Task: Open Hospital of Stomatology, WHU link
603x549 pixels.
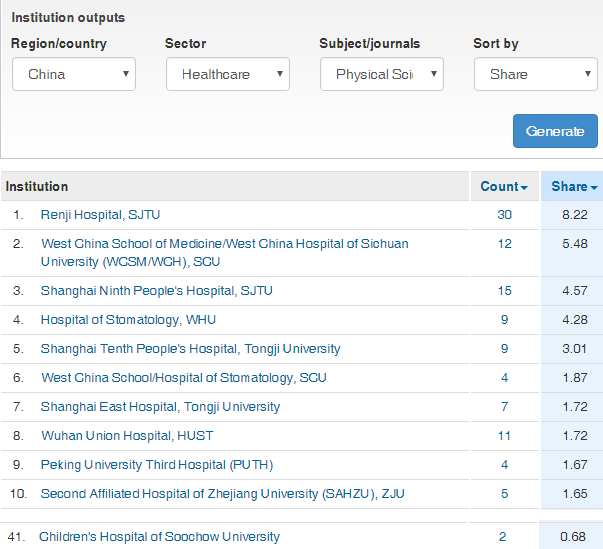Action: [128, 320]
